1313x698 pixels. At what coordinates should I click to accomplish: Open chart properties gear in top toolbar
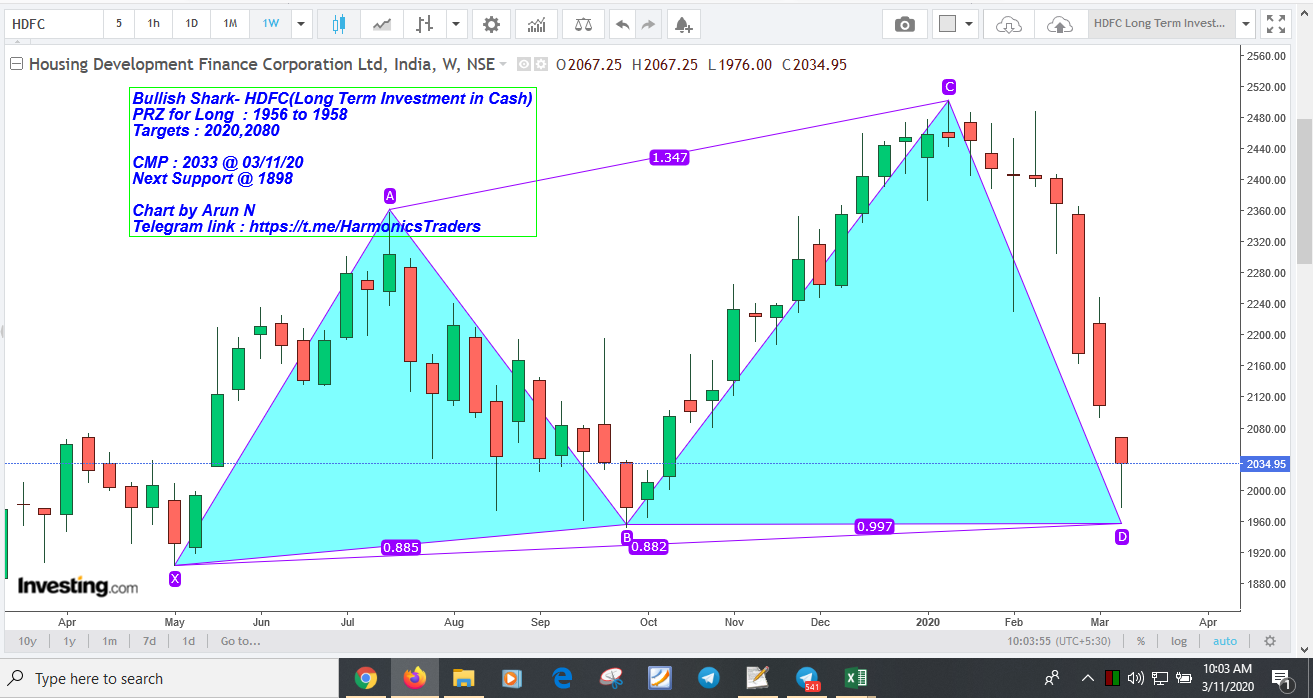pyautogui.click(x=490, y=23)
